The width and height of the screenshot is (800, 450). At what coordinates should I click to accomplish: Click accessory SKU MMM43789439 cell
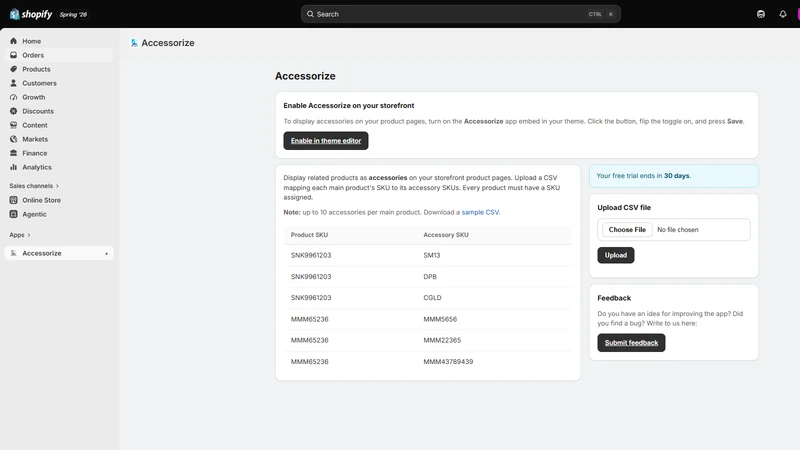pyautogui.click(x=448, y=362)
